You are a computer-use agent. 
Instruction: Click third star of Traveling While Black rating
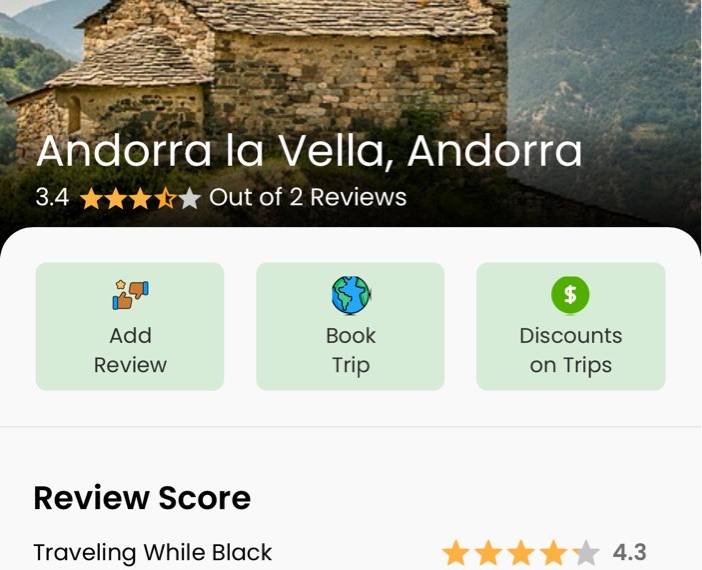[521, 553]
